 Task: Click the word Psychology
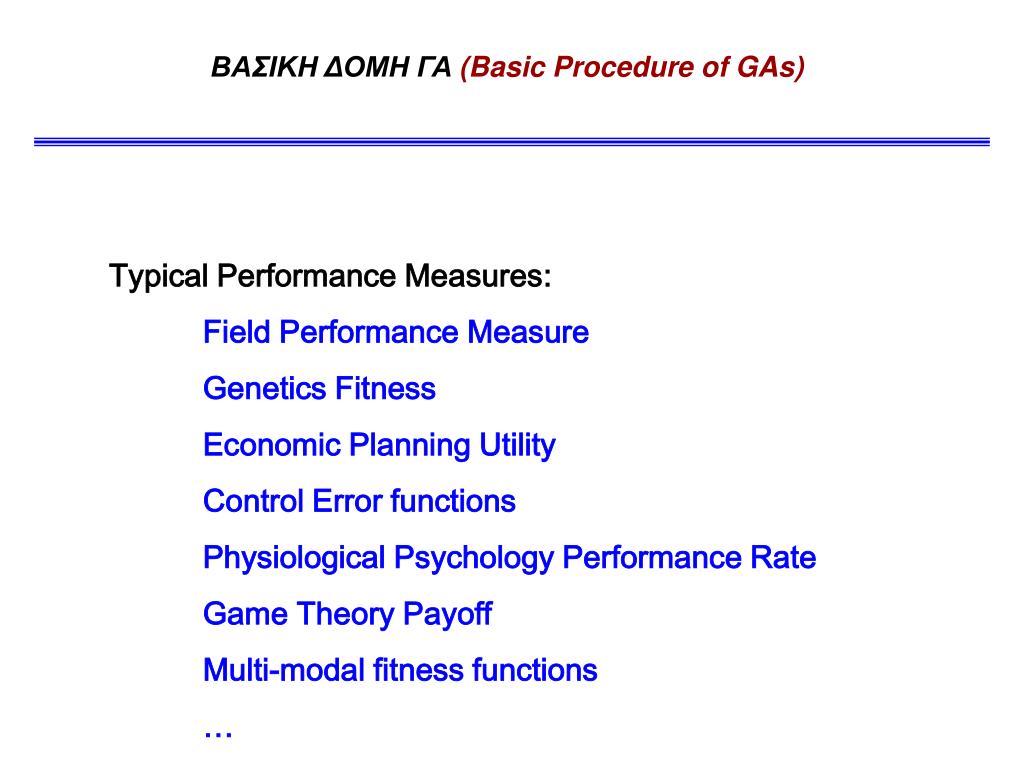tap(474, 559)
